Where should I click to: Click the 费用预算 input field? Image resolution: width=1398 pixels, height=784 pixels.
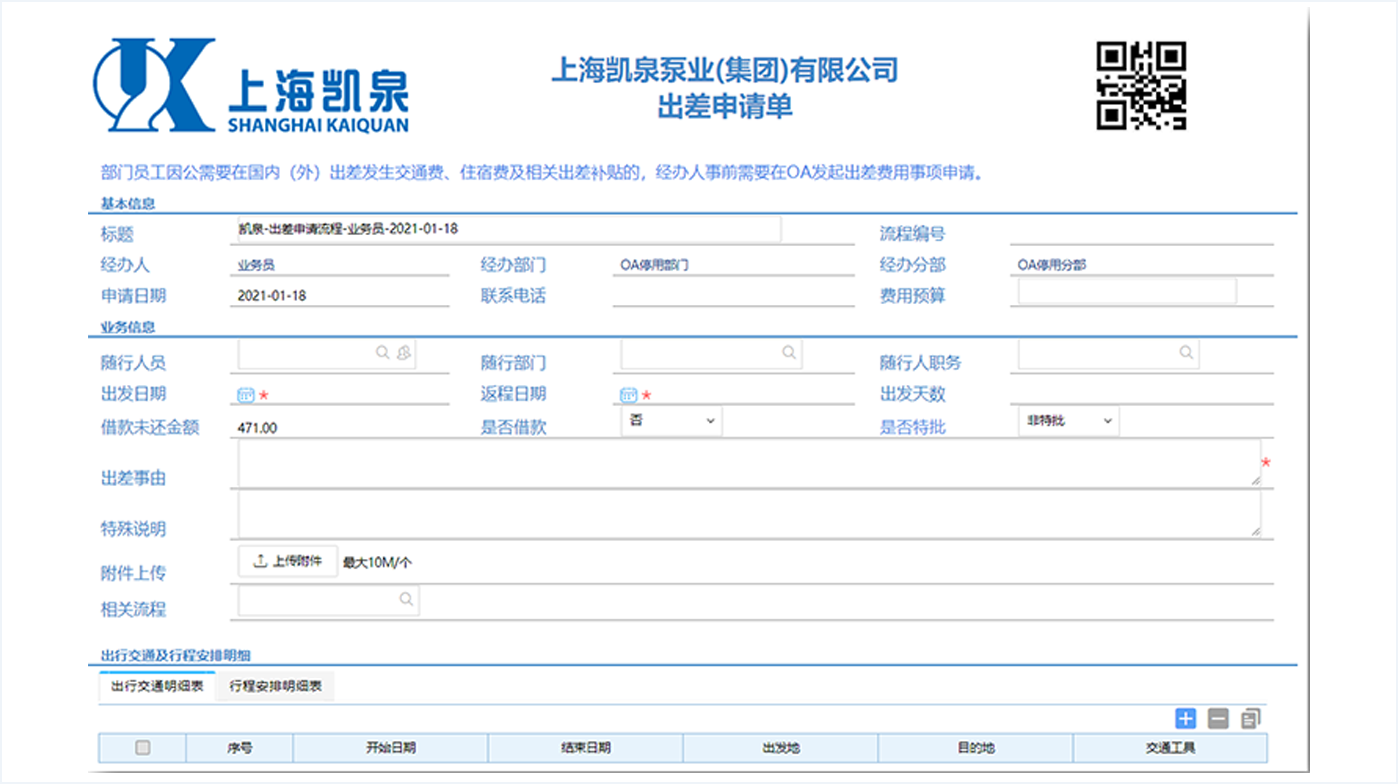point(1127,291)
